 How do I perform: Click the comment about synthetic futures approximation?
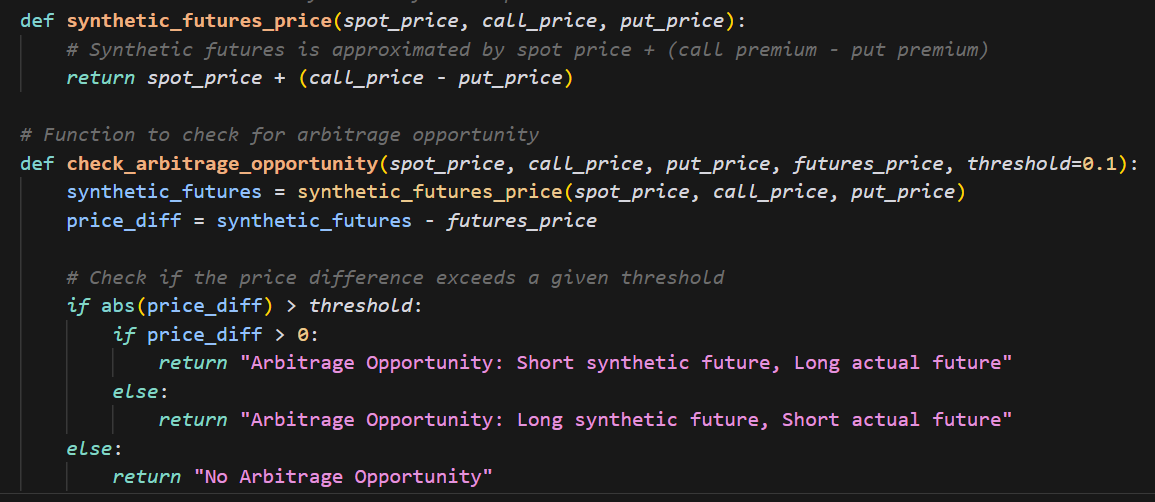tap(527, 49)
